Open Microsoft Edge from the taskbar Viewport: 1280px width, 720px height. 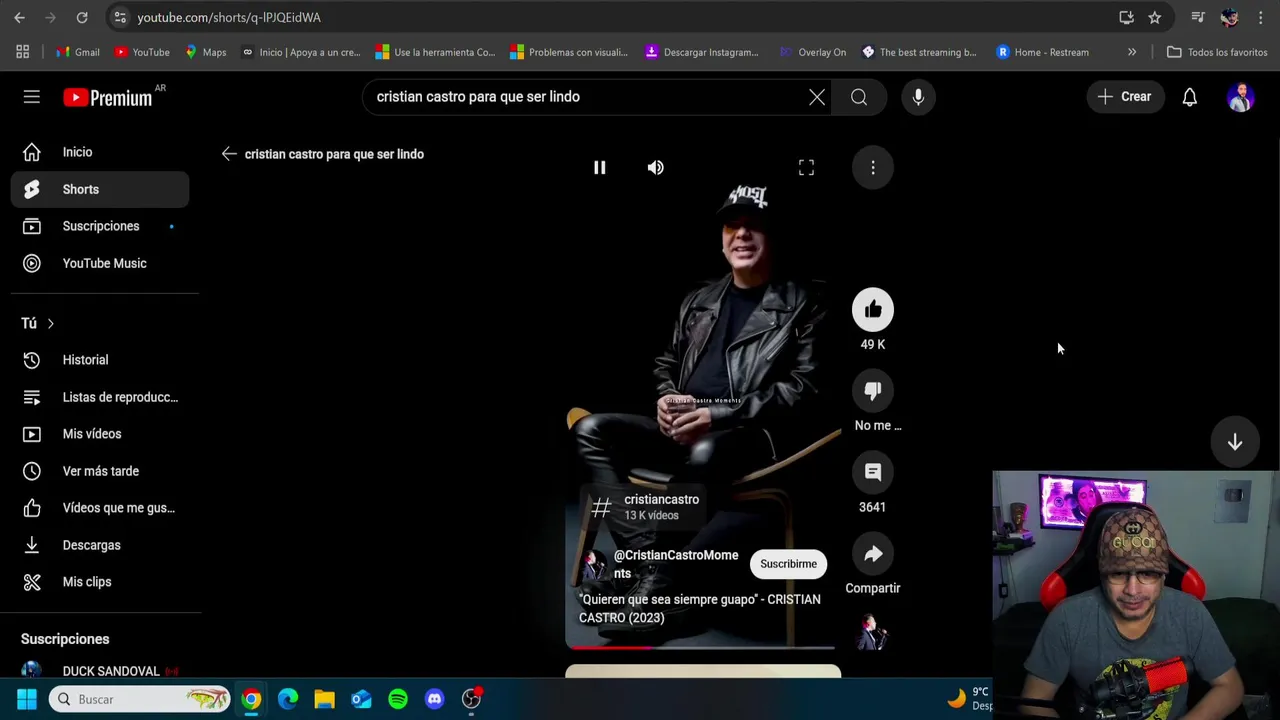click(288, 699)
